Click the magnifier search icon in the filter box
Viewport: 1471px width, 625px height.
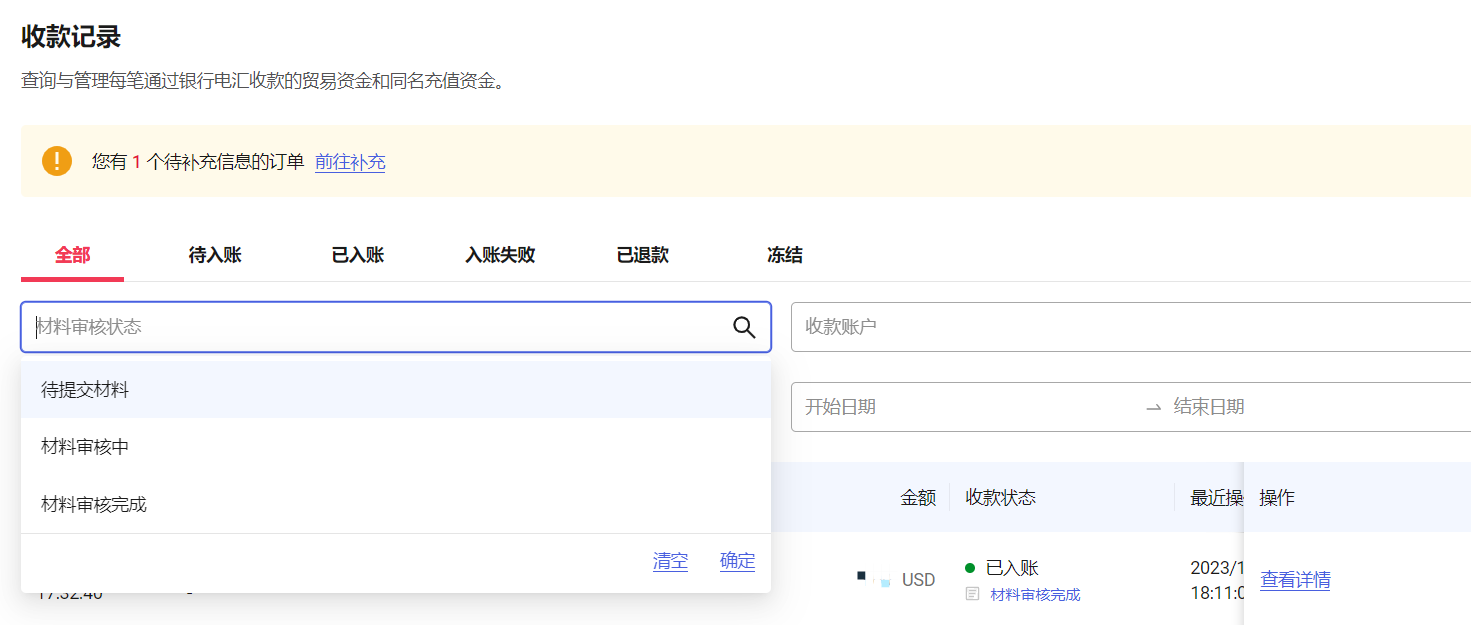[x=744, y=327]
